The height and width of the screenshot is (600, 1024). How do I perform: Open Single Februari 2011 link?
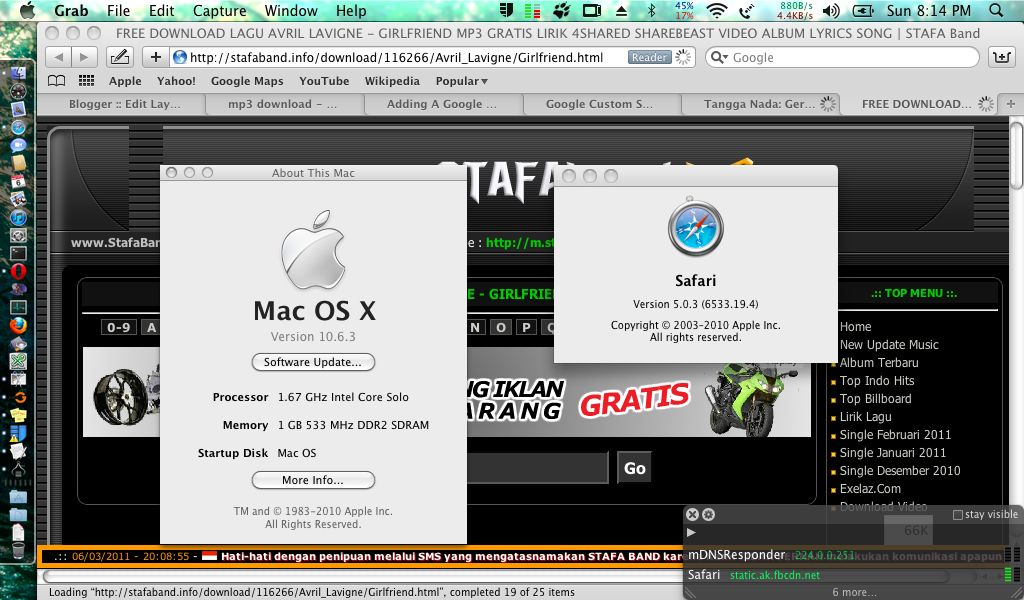[895, 435]
